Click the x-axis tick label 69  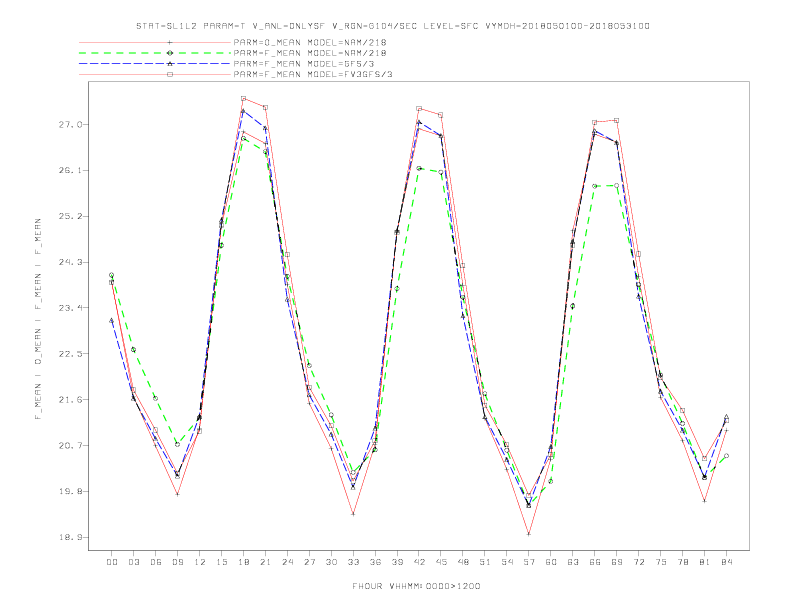[617, 562]
